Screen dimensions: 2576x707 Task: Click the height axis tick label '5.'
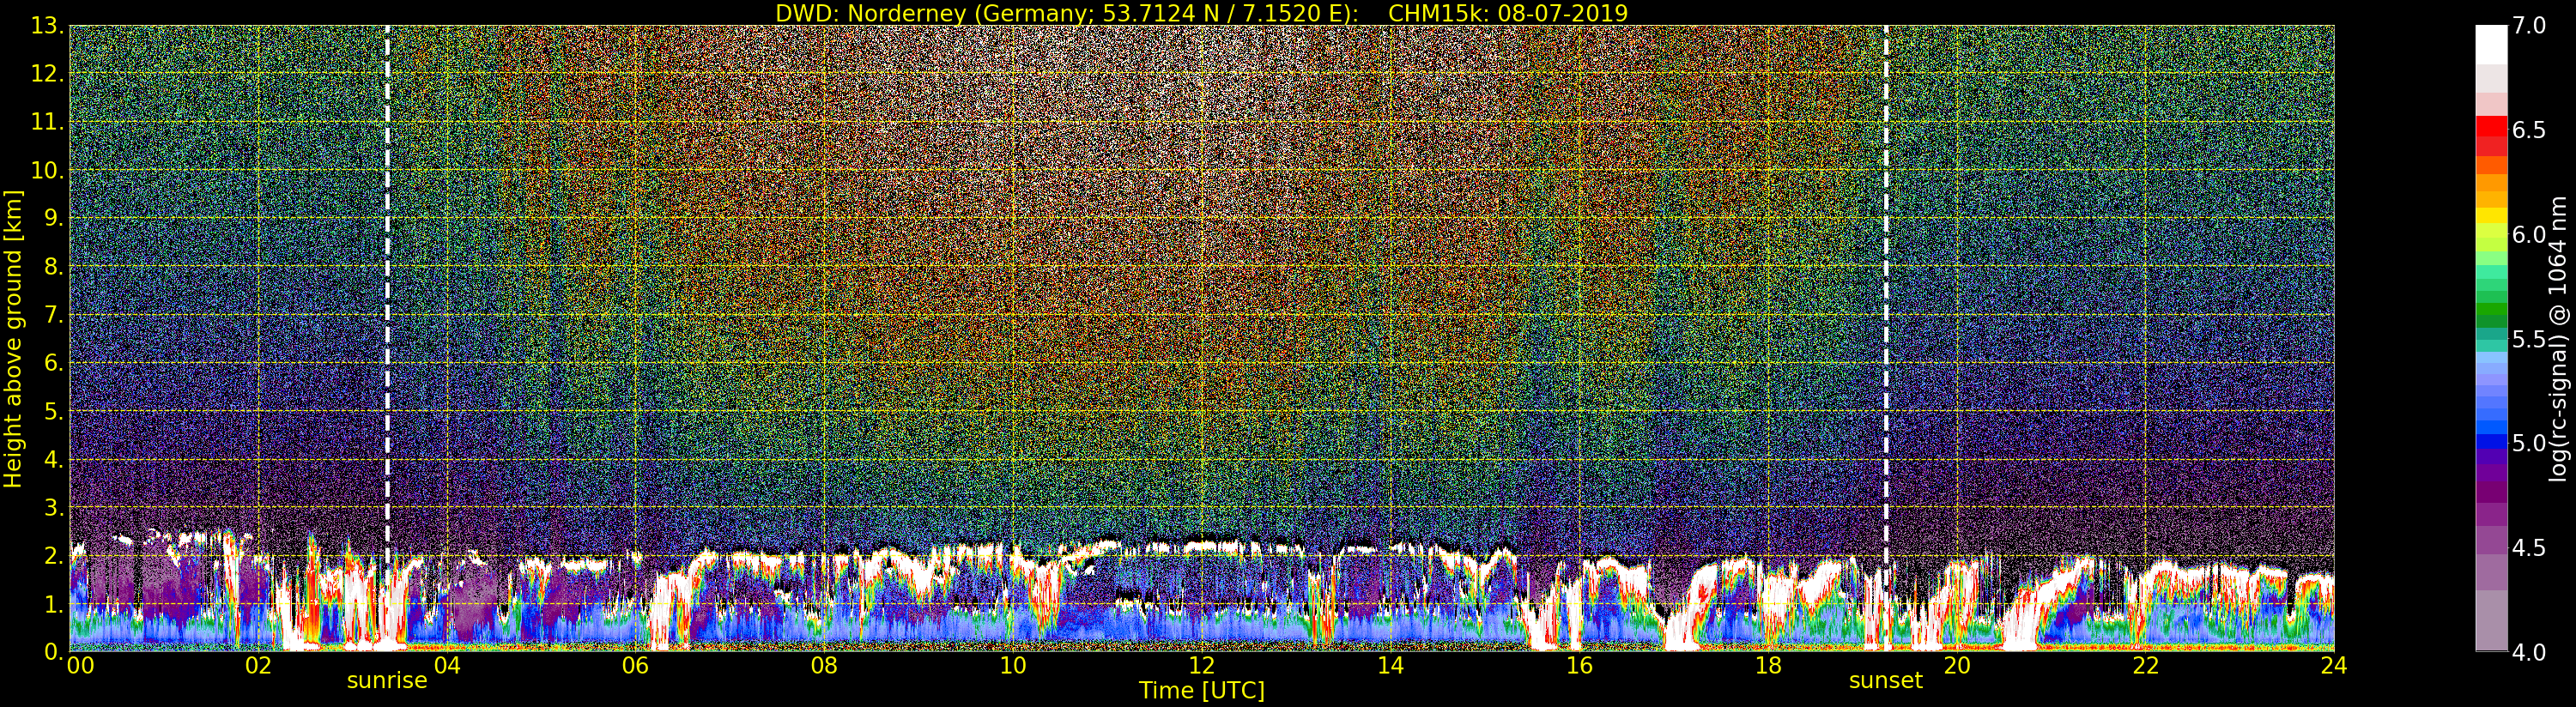53,411
